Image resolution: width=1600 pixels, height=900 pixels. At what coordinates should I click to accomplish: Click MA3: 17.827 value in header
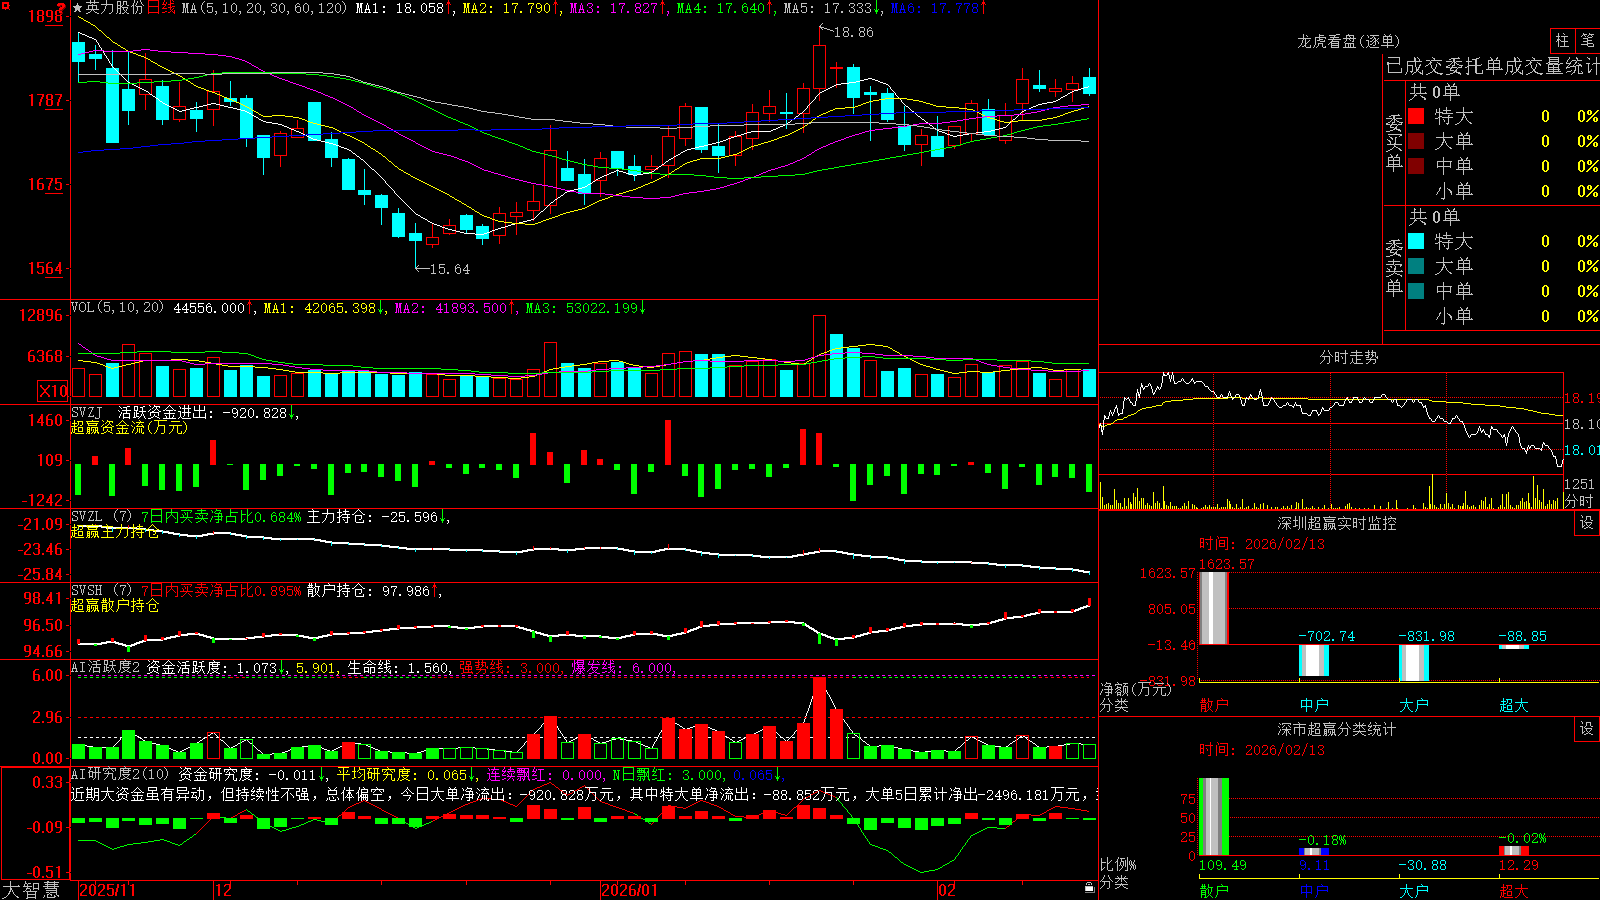pos(617,8)
